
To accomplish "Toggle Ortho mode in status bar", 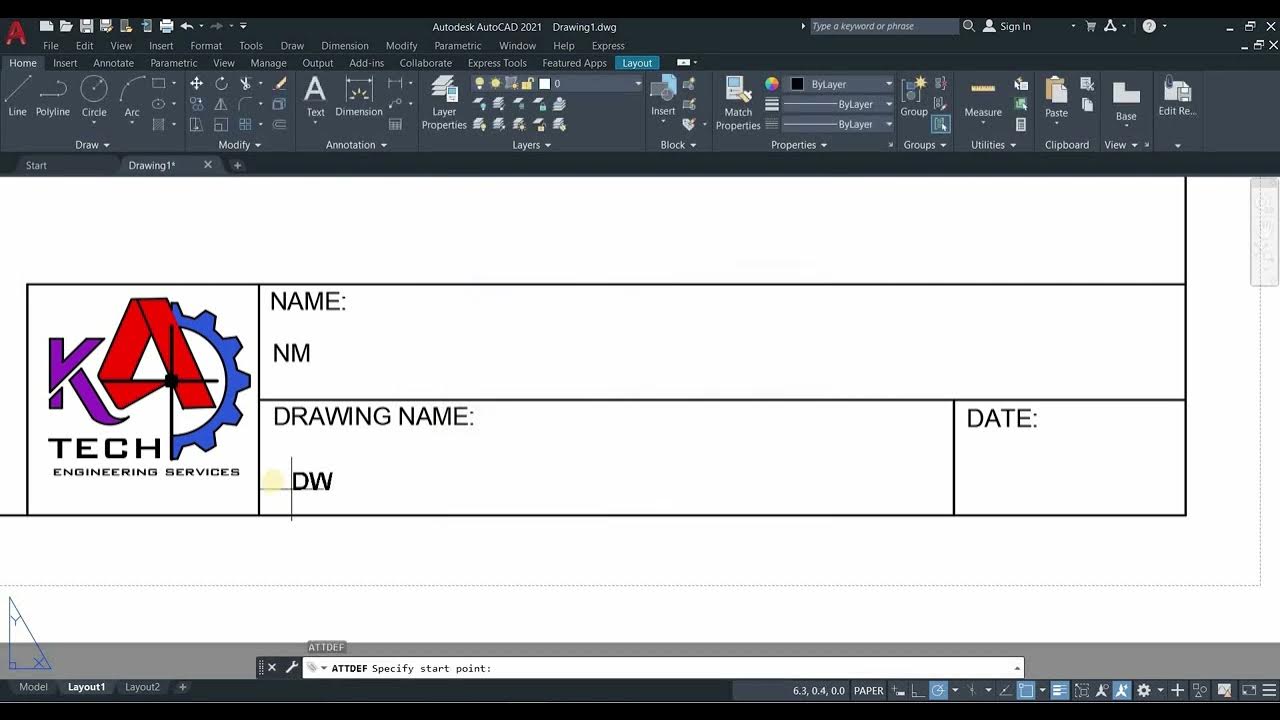I will point(917,690).
